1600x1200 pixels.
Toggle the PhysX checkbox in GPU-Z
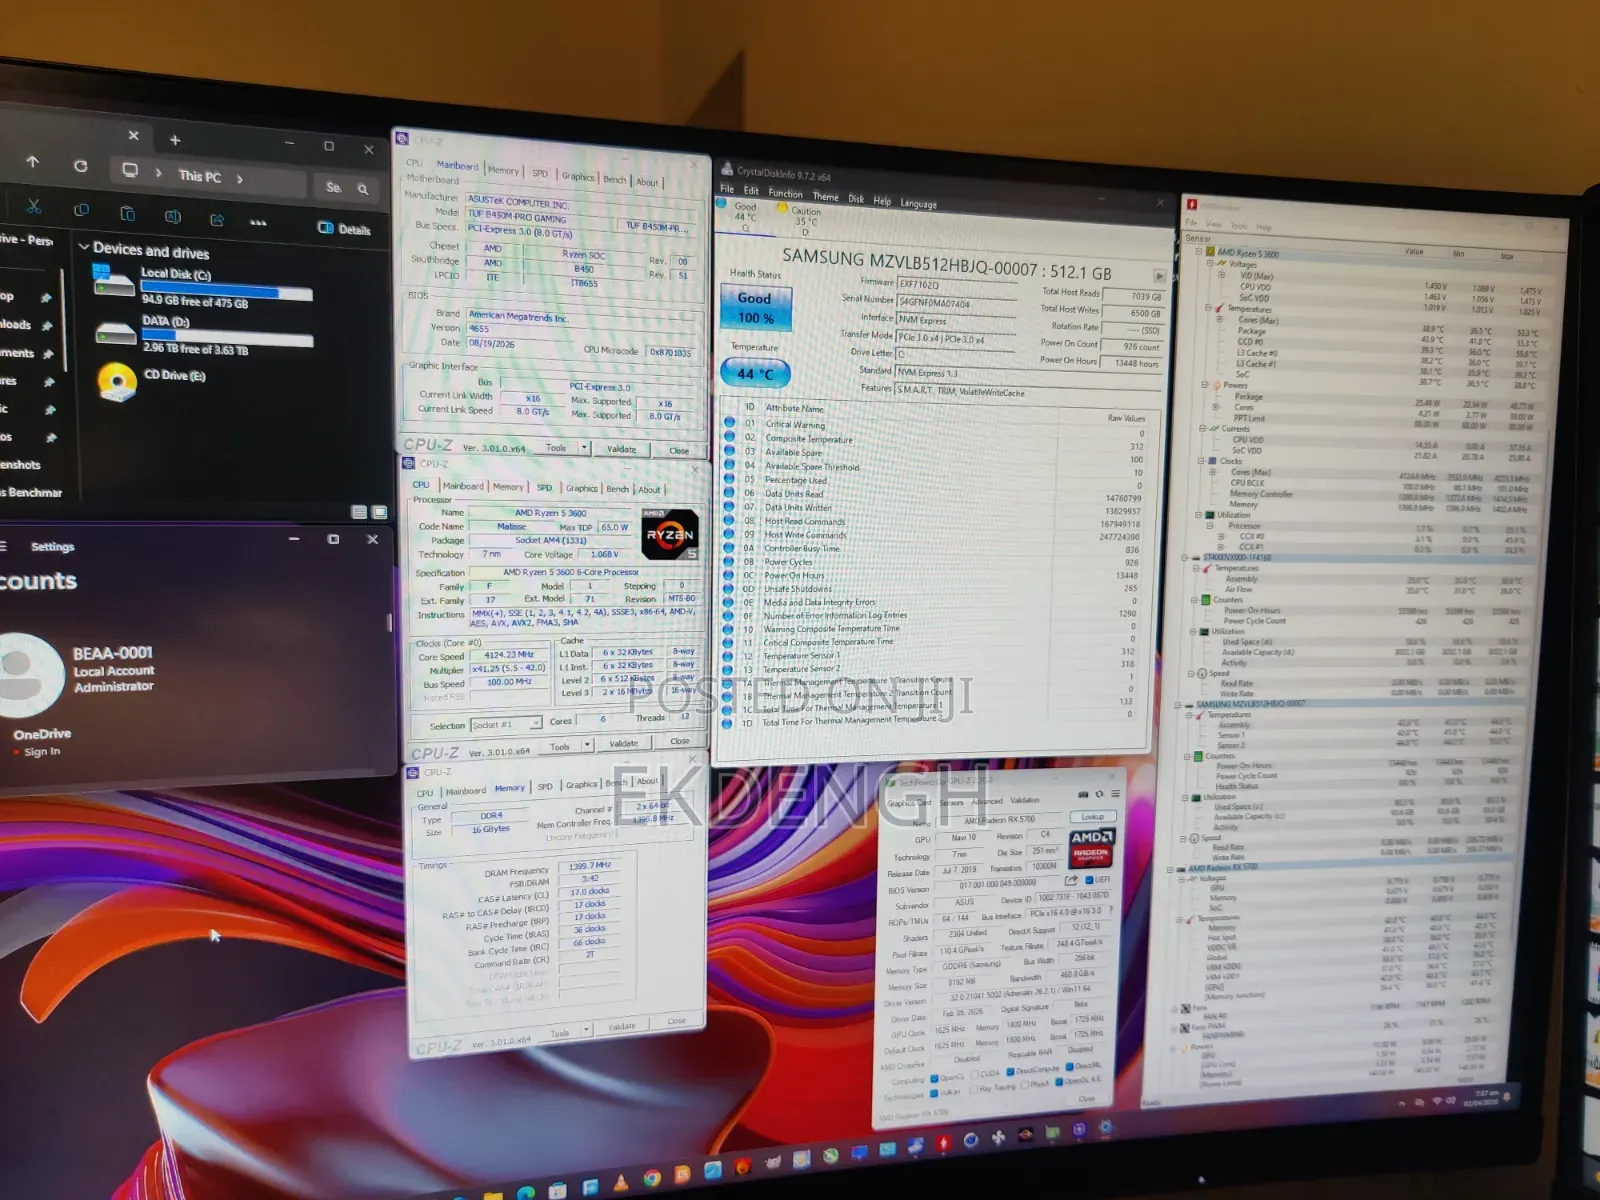tap(1024, 1084)
